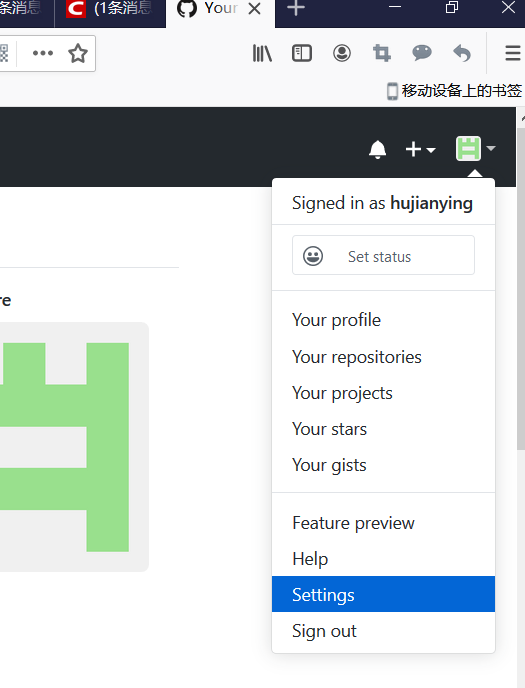525x688 pixels.
Task: Open mobile bookmarks folder in toolbar
Action: (x=454, y=91)
